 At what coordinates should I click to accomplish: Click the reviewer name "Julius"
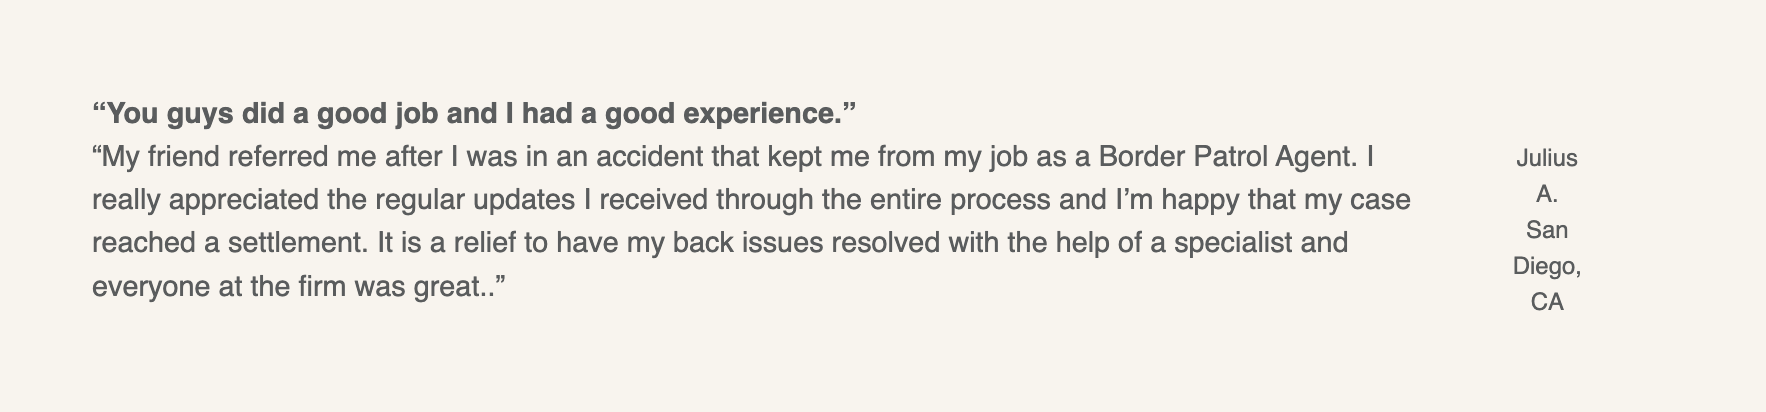coord(1546,158)
